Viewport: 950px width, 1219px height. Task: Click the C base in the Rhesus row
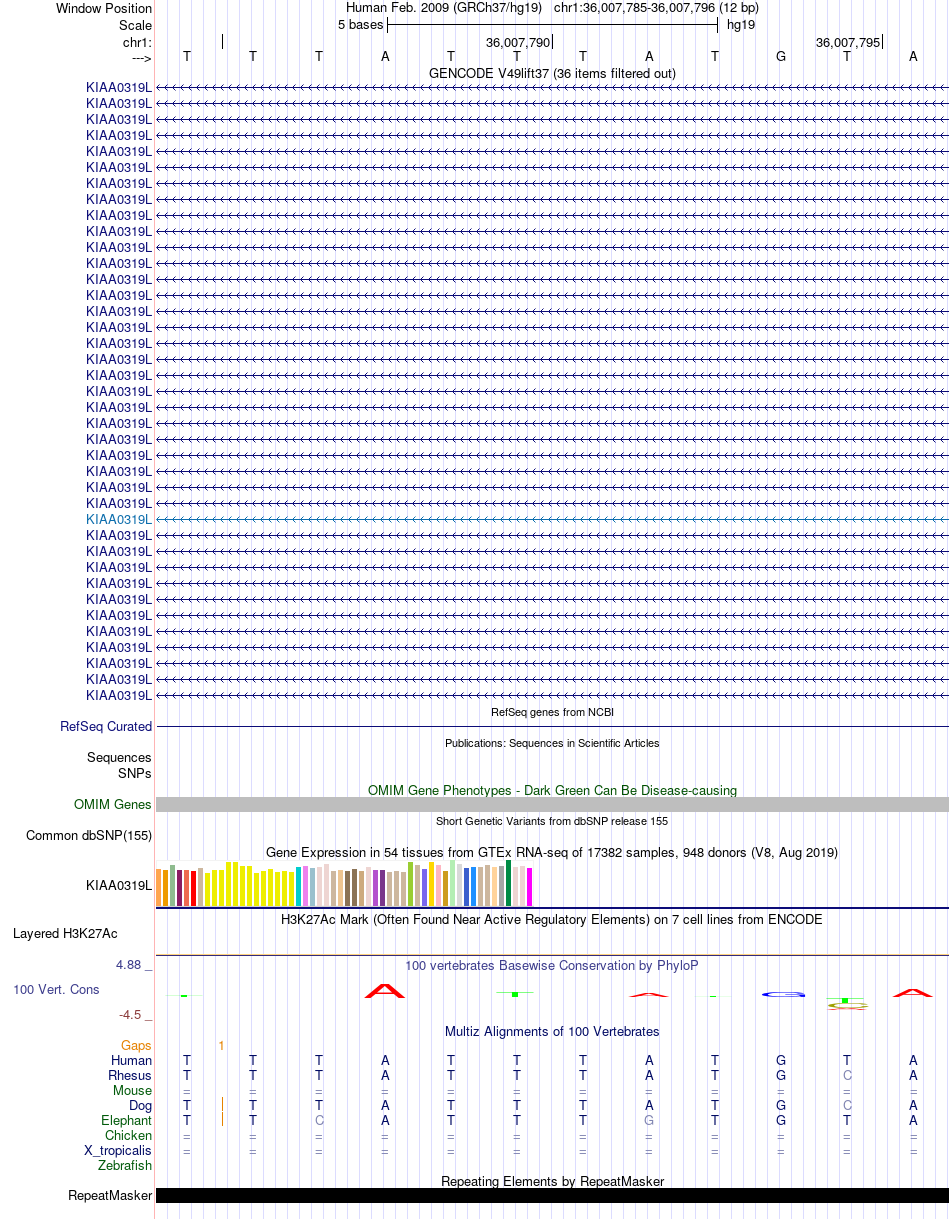847,1076
